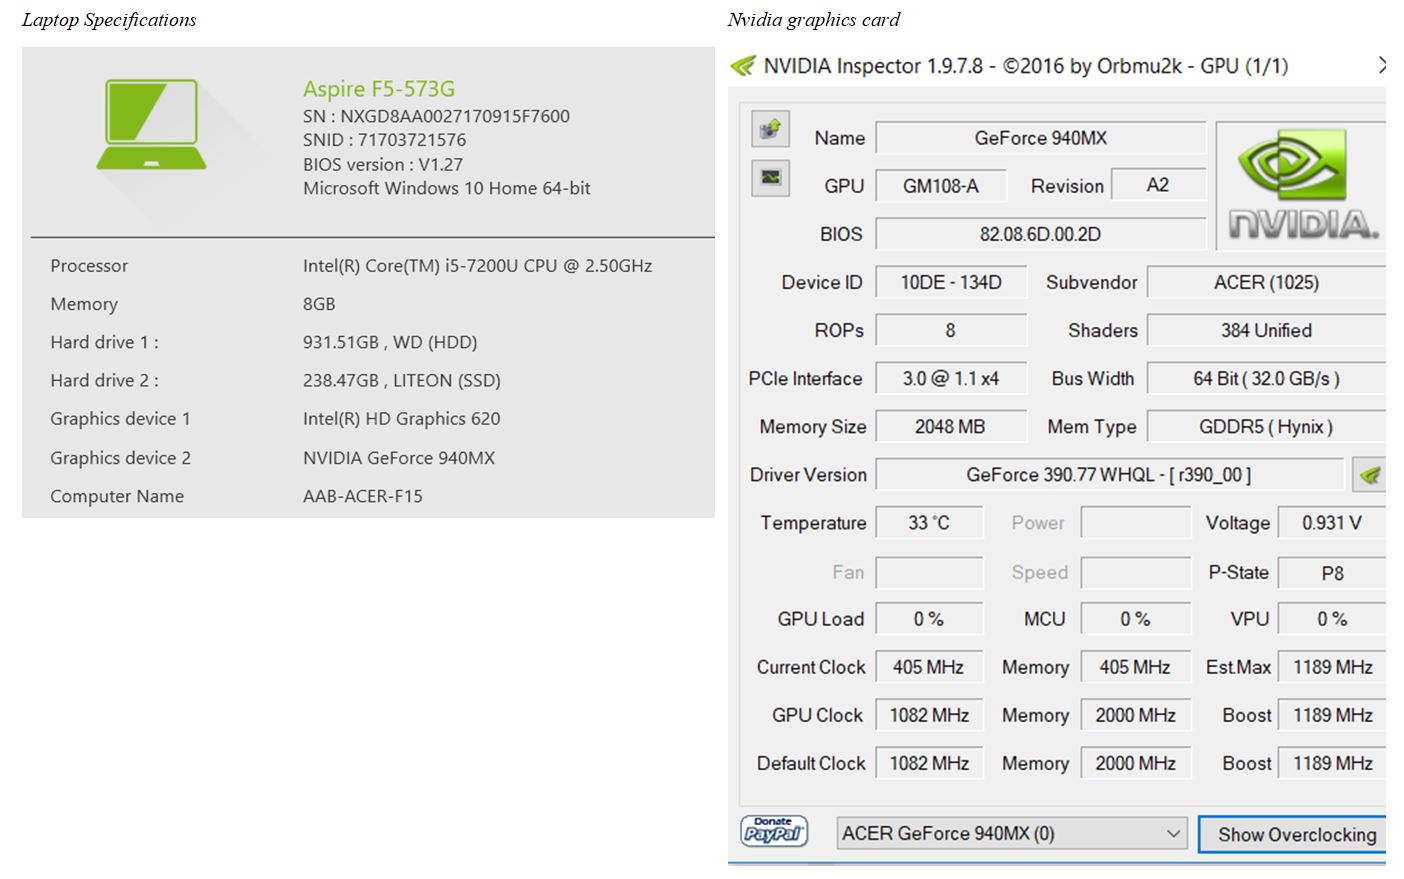Click the Driver Version field
The width and height of the screenshot is (1404, 879).
[x=1109, y=475]
